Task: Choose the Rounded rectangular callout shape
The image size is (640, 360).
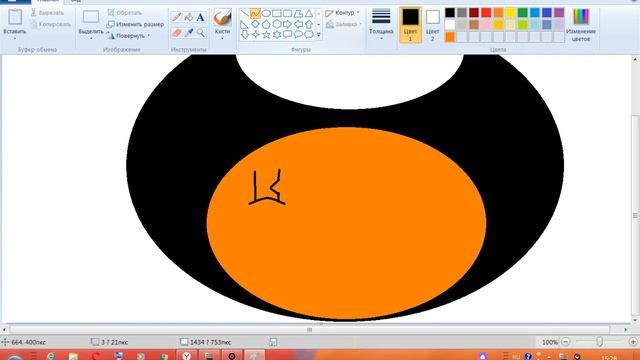Action: 287,35
